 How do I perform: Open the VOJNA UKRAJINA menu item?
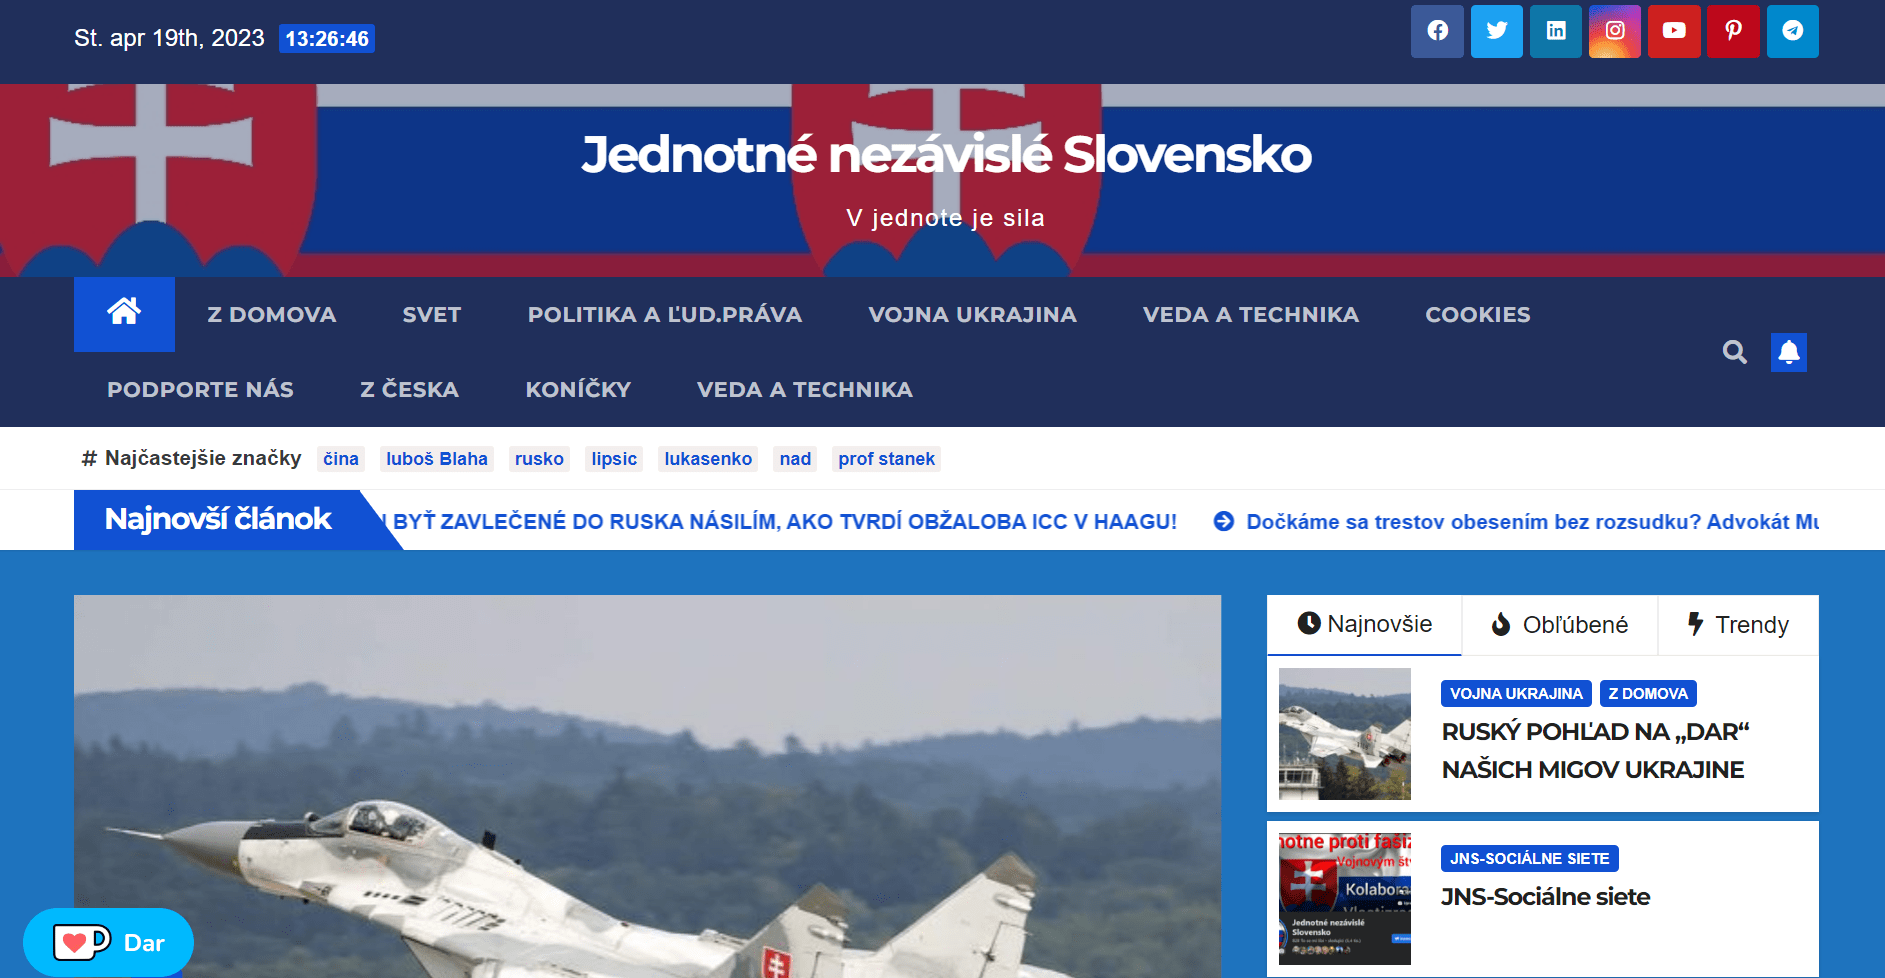click(x=972, y=314)
